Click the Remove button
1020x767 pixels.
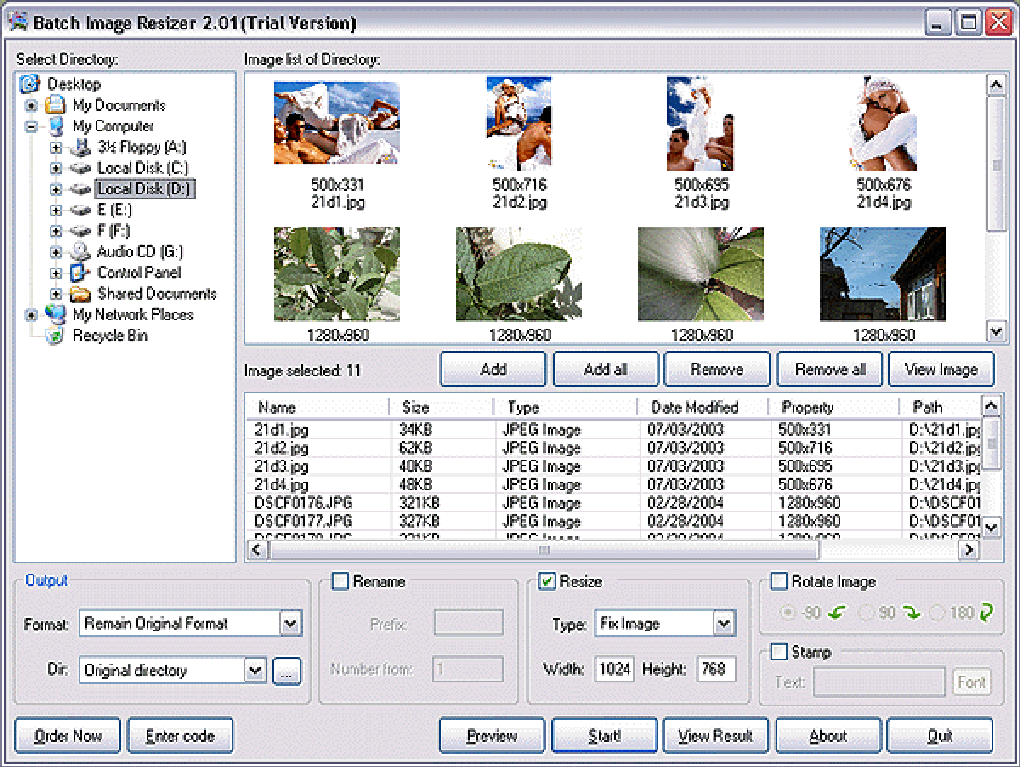pos(717,369)
